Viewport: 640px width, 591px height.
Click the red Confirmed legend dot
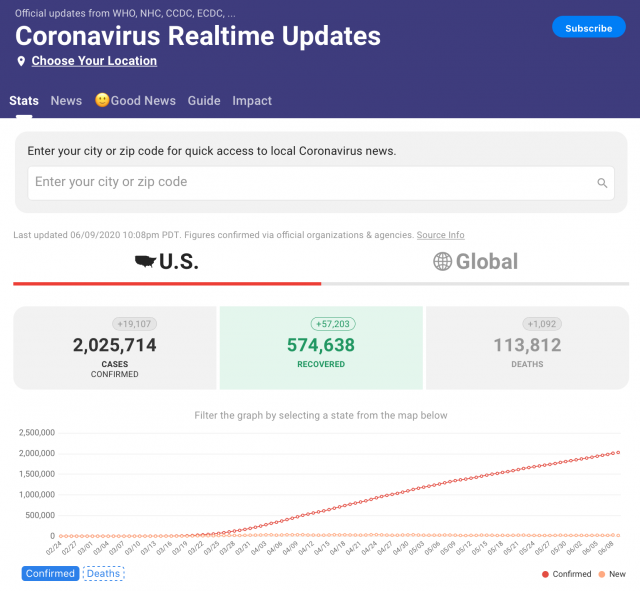pyautogui.click(x=545, y=574)
